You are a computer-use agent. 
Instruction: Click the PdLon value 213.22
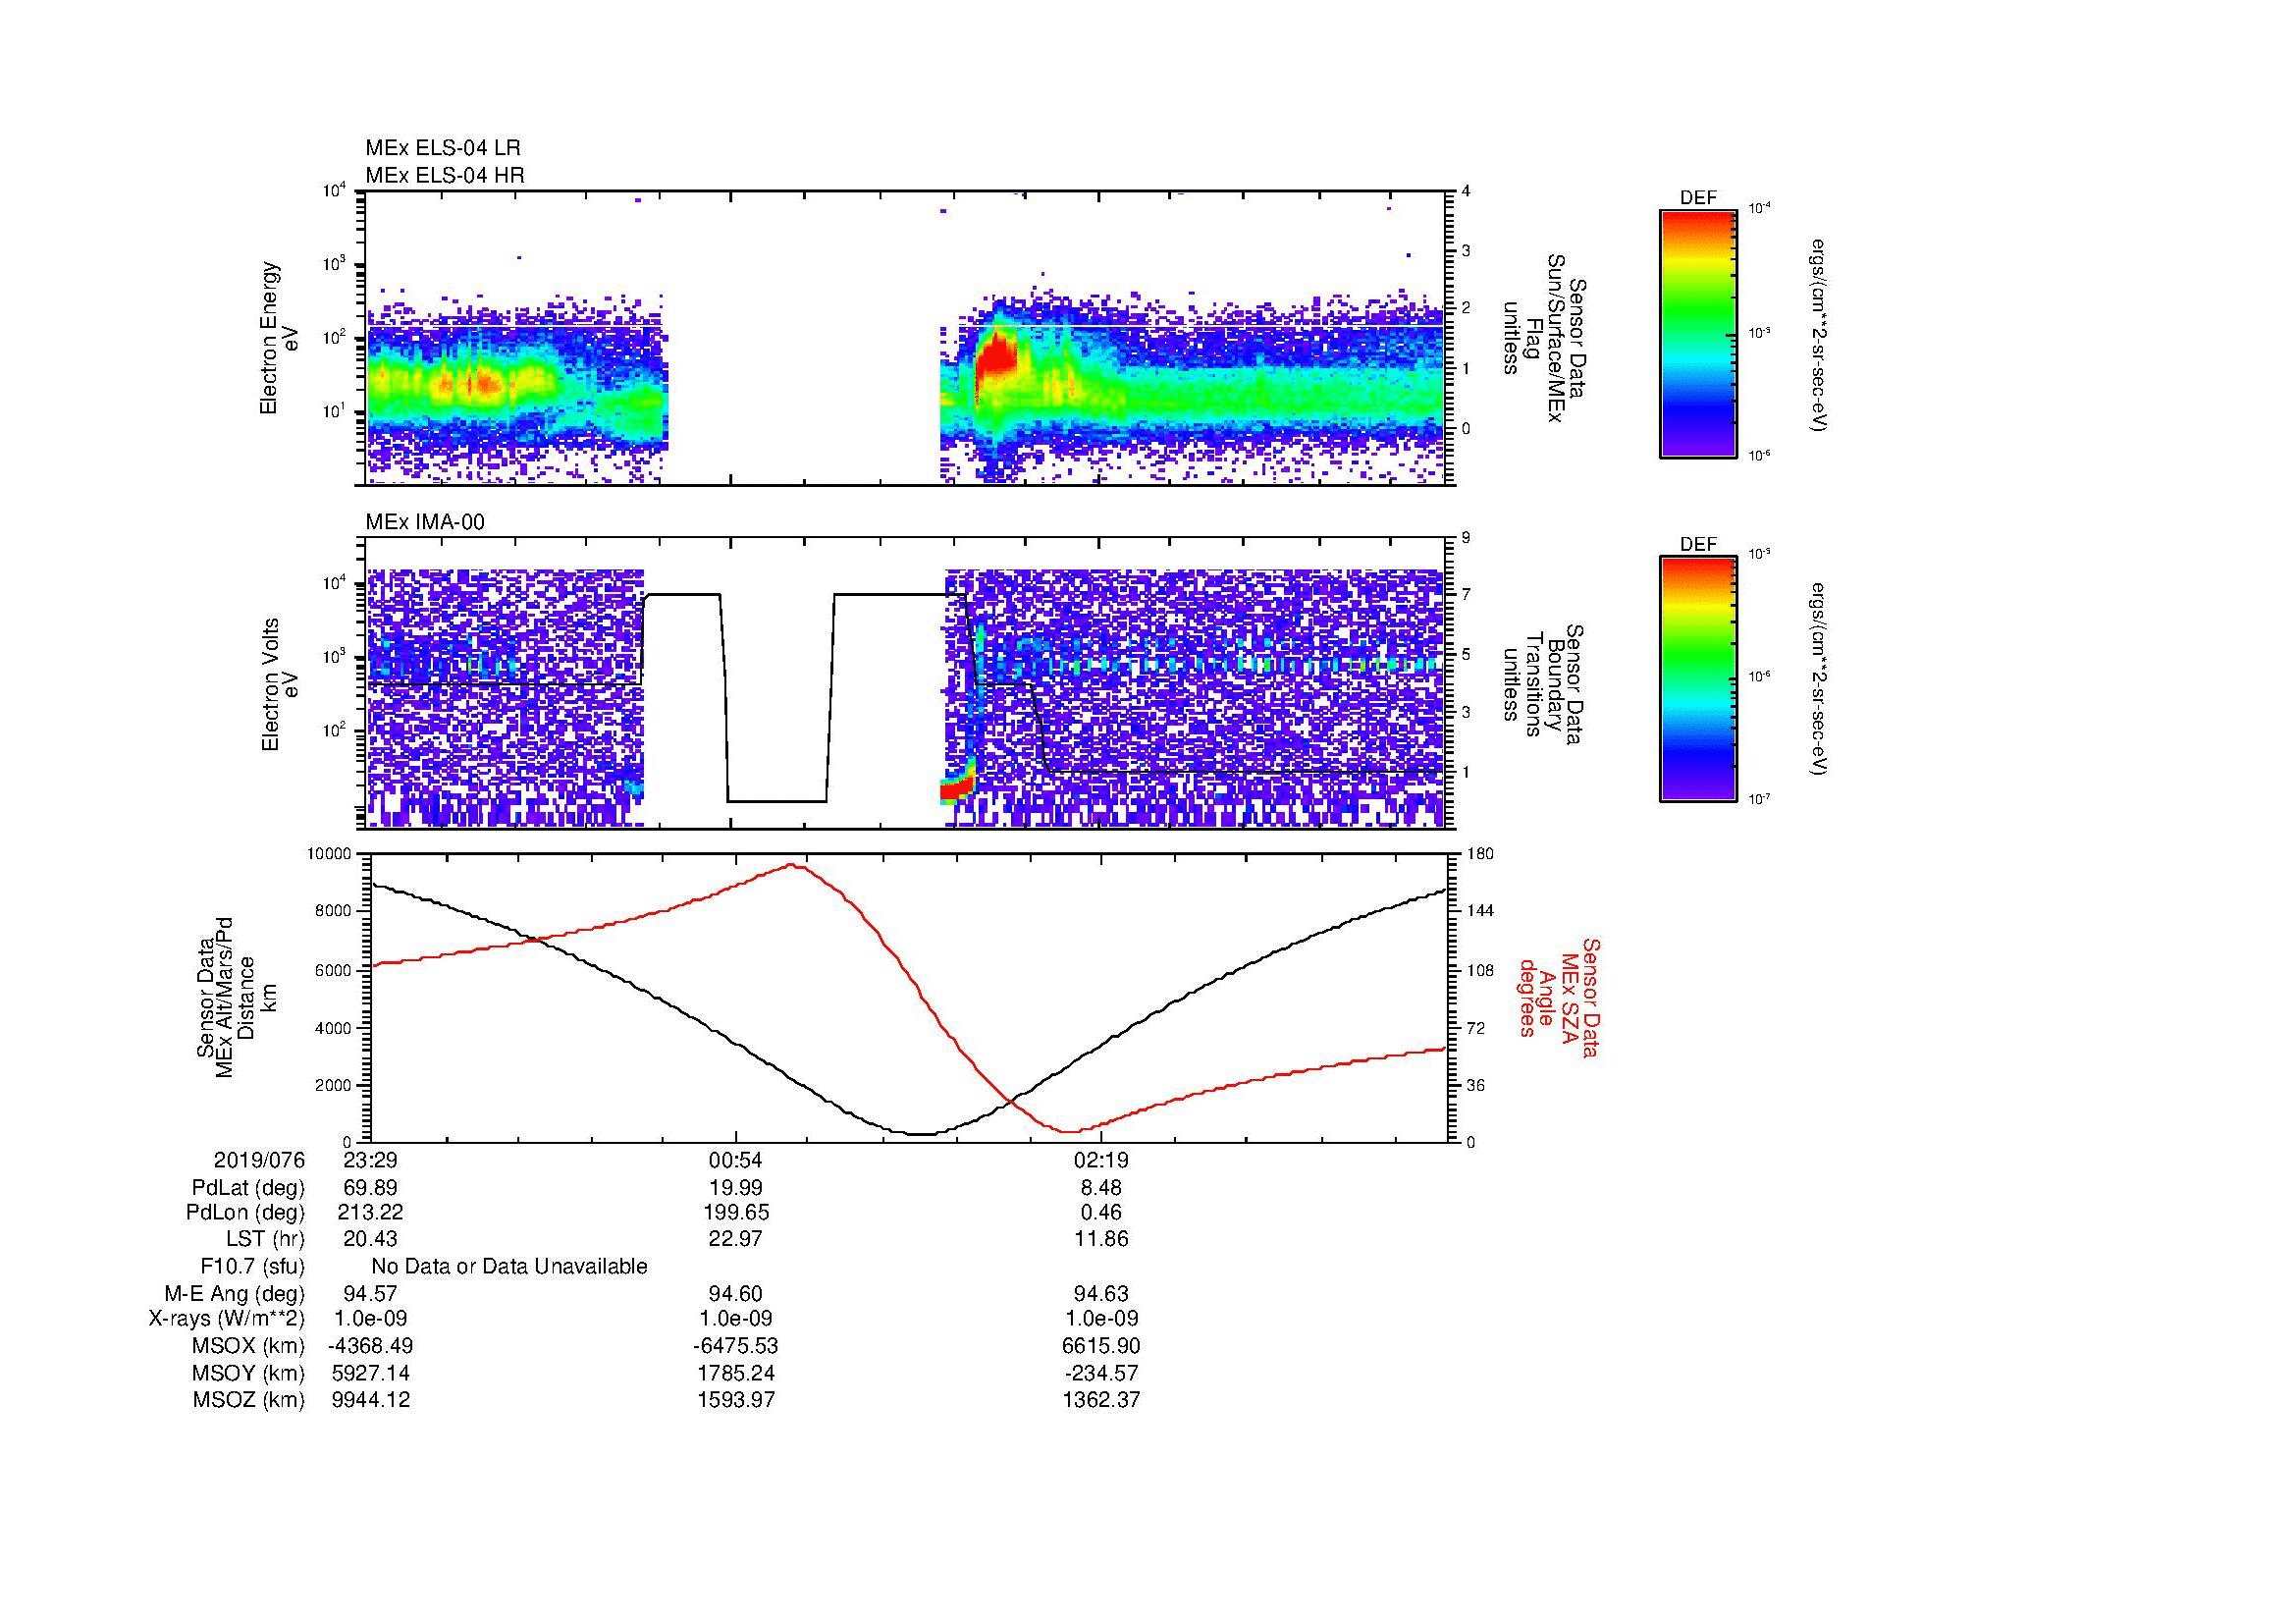(x=370, y=1213)
